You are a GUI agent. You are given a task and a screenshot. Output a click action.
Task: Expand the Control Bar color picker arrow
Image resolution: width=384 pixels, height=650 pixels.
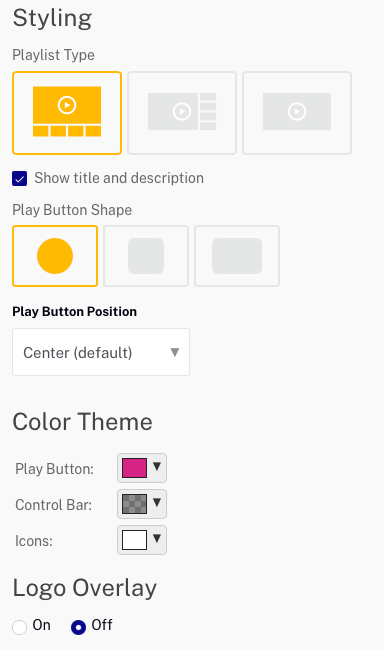click(x=157, y=503)
